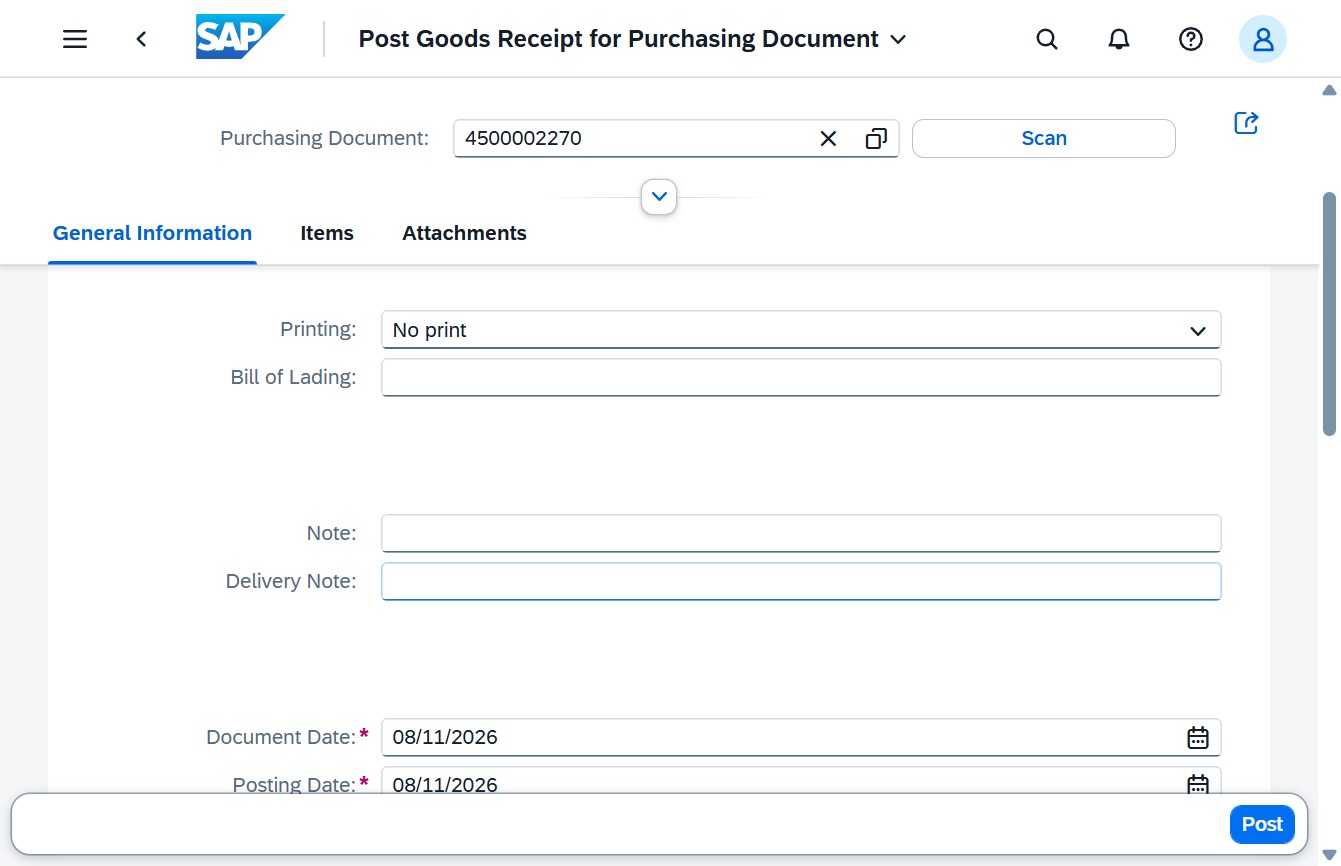Image resolution: width=1341 pixels, height=866 pixels.
Task: Open value help for Purchasing Document
Action: (876, 139)
